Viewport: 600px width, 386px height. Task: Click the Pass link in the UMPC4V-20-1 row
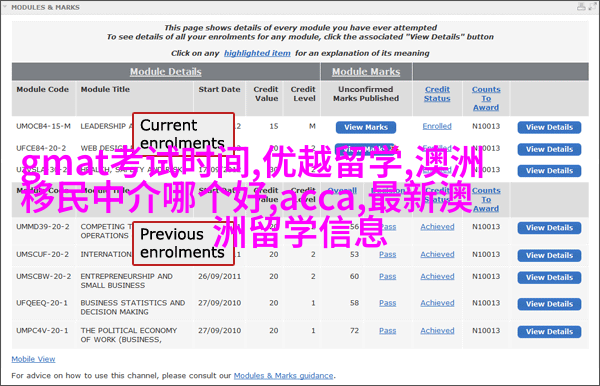point(388,331)
